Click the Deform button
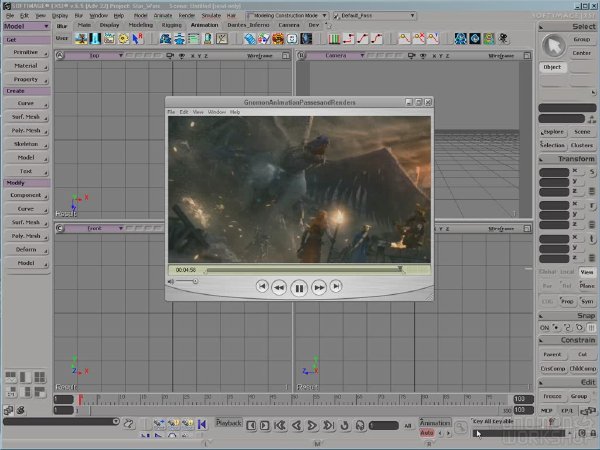The height and width of the screenshot is (450, 600). click(x=26, y=250)
